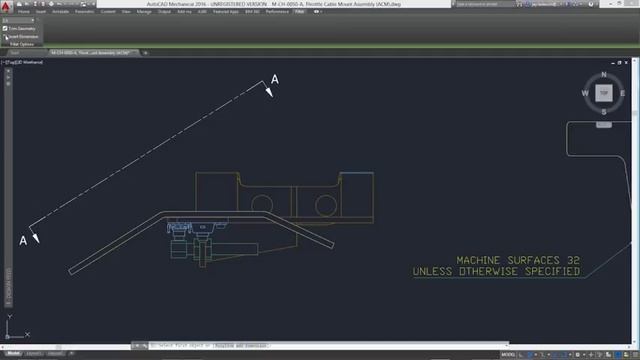Open the Annotate ribbon tab

point(60,12)
